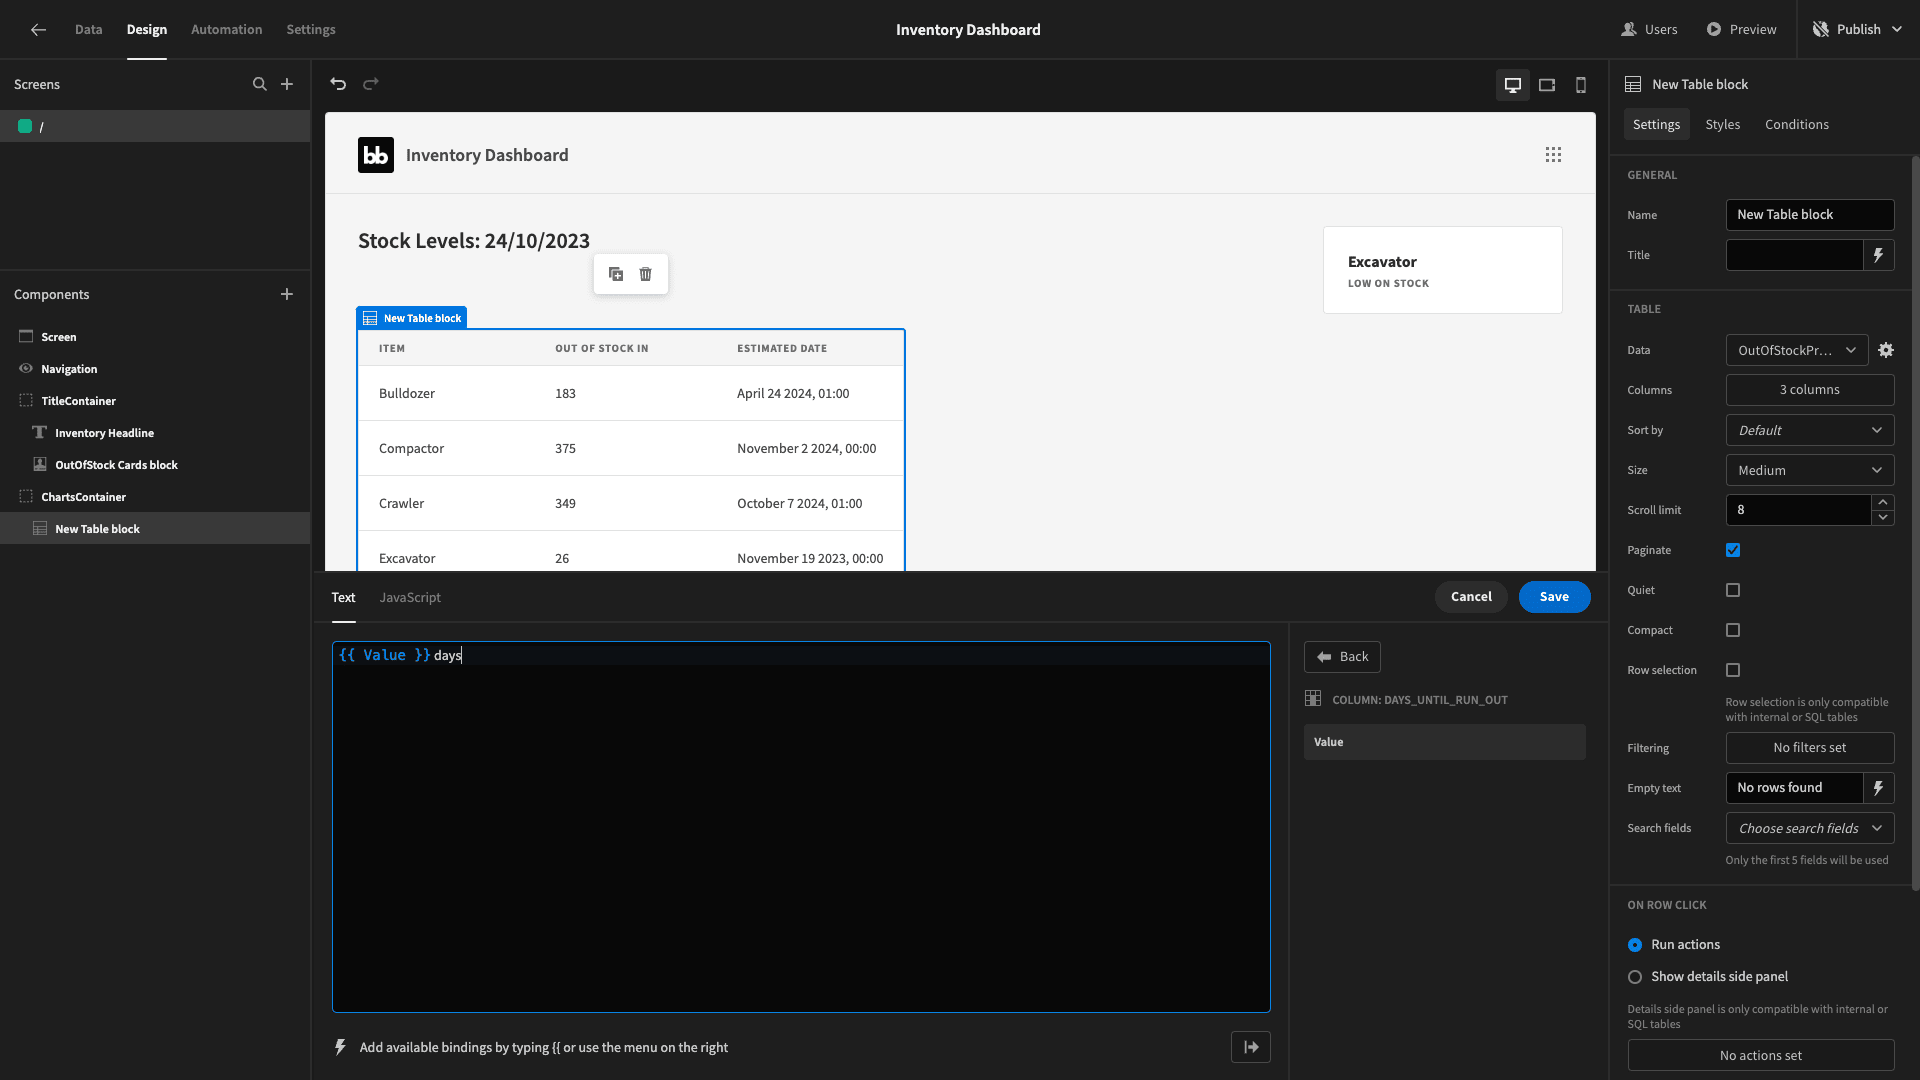
Task: Click the binding text editor area
Action: [801, 827]
